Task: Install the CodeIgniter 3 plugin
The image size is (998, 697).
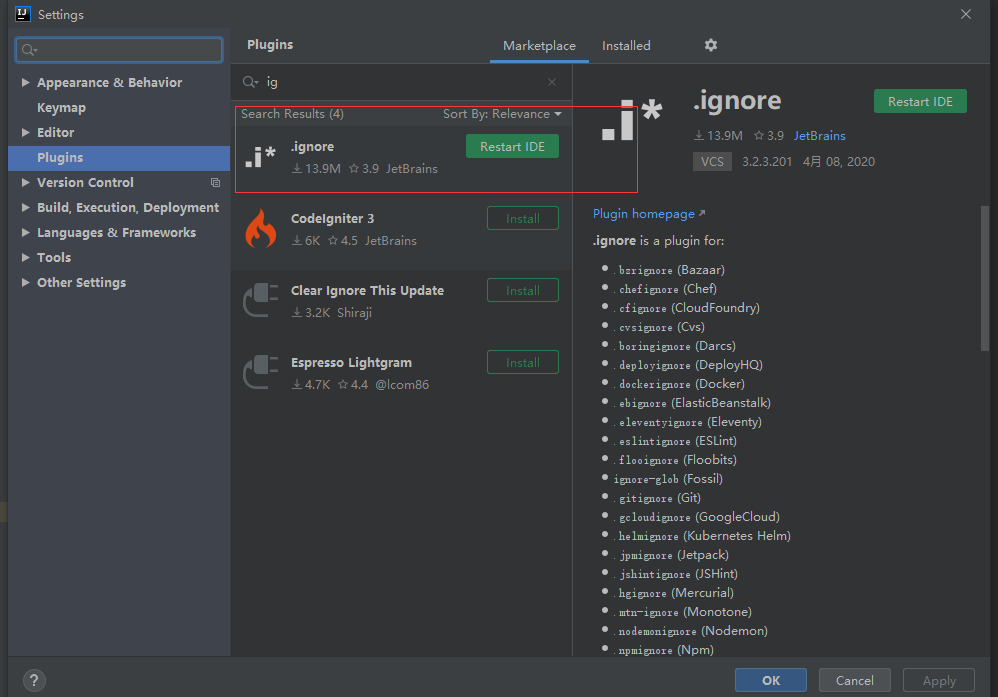Action: click(x=523, y=218)
